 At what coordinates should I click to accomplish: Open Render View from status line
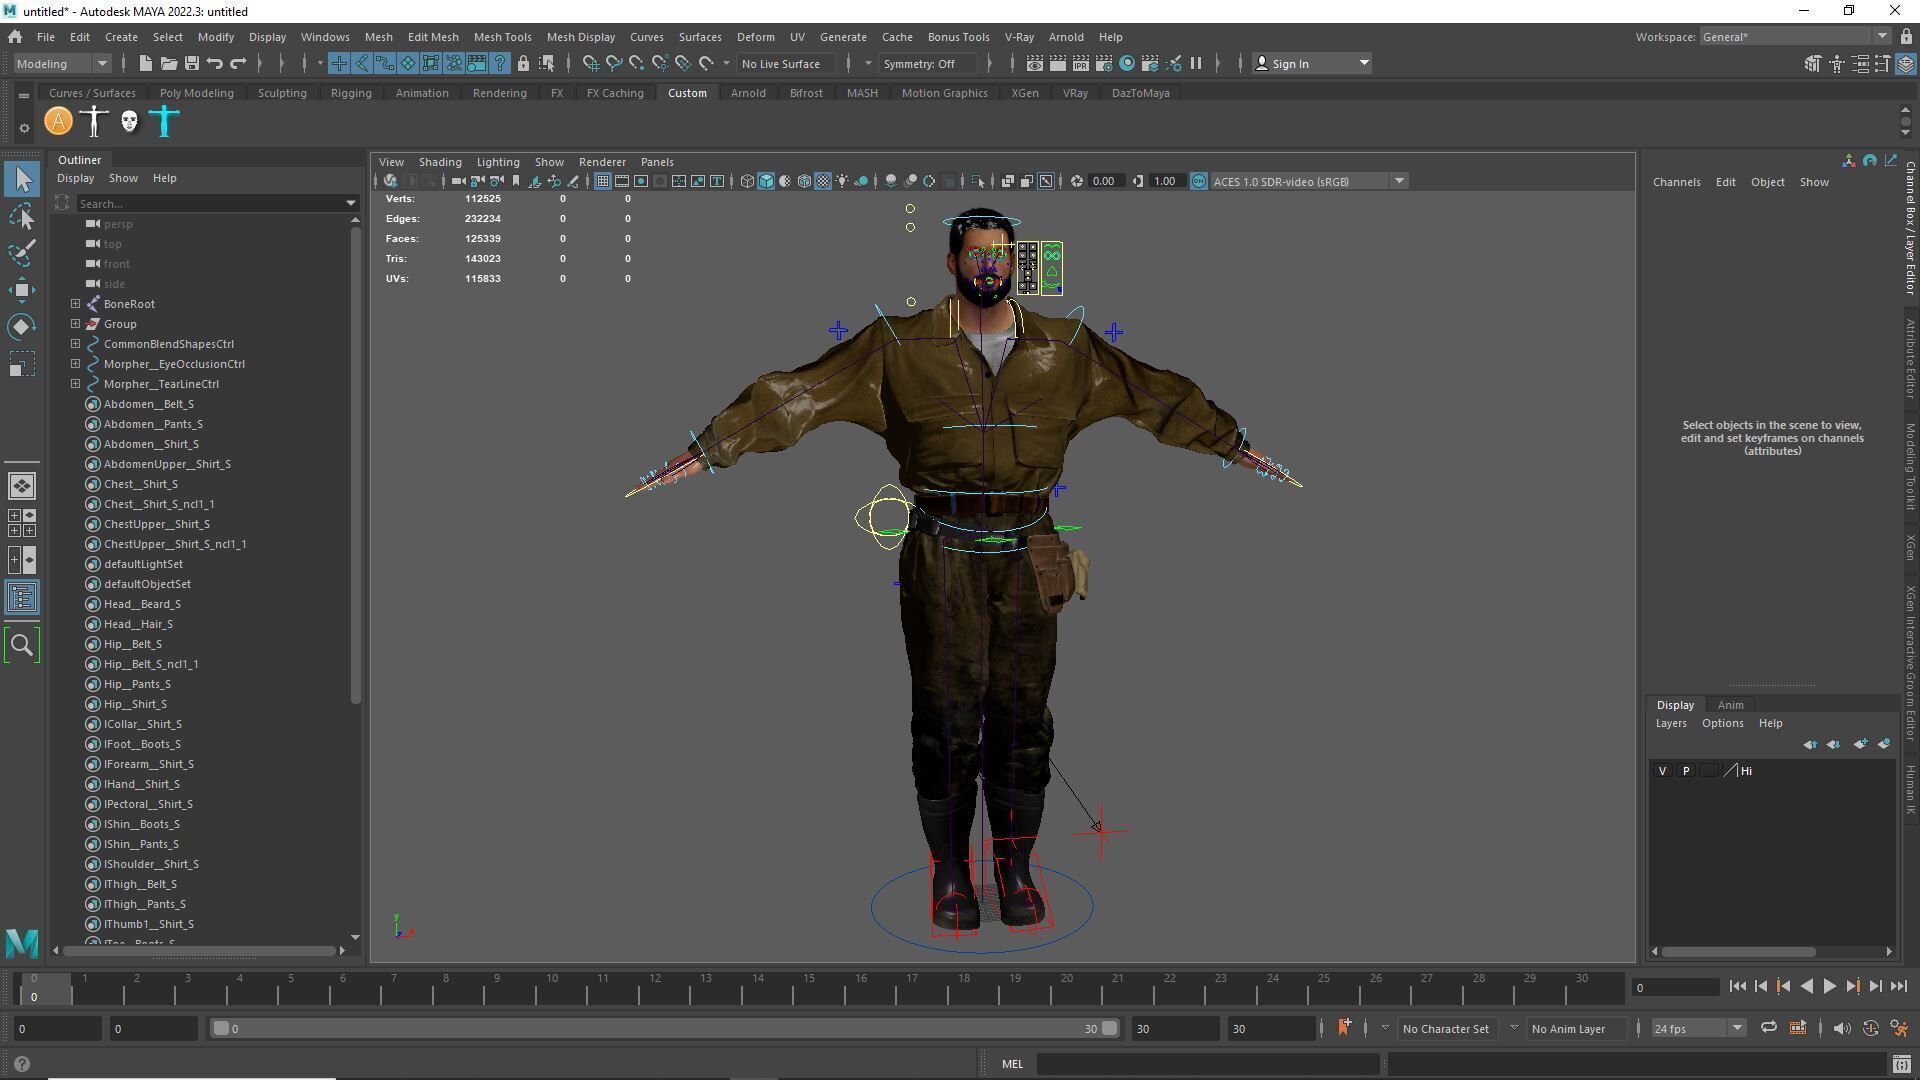[1034, 64]
